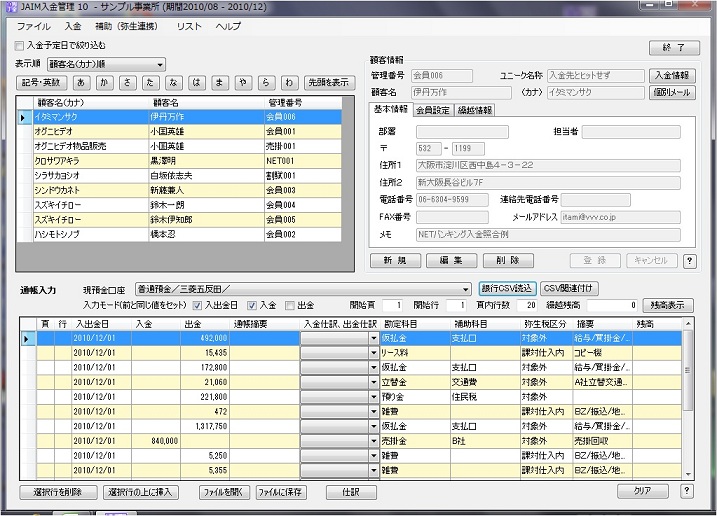Click the 繰越残高 input field

(x=612, y=305)
